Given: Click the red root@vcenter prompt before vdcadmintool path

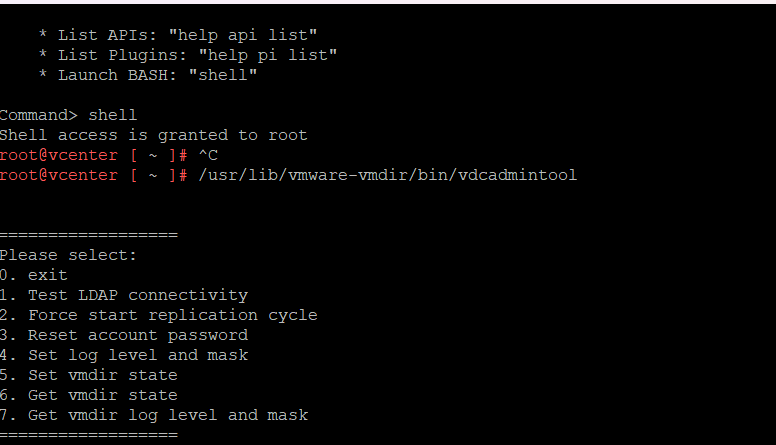Looking at the screenshot, I should [x=60, y=175].
